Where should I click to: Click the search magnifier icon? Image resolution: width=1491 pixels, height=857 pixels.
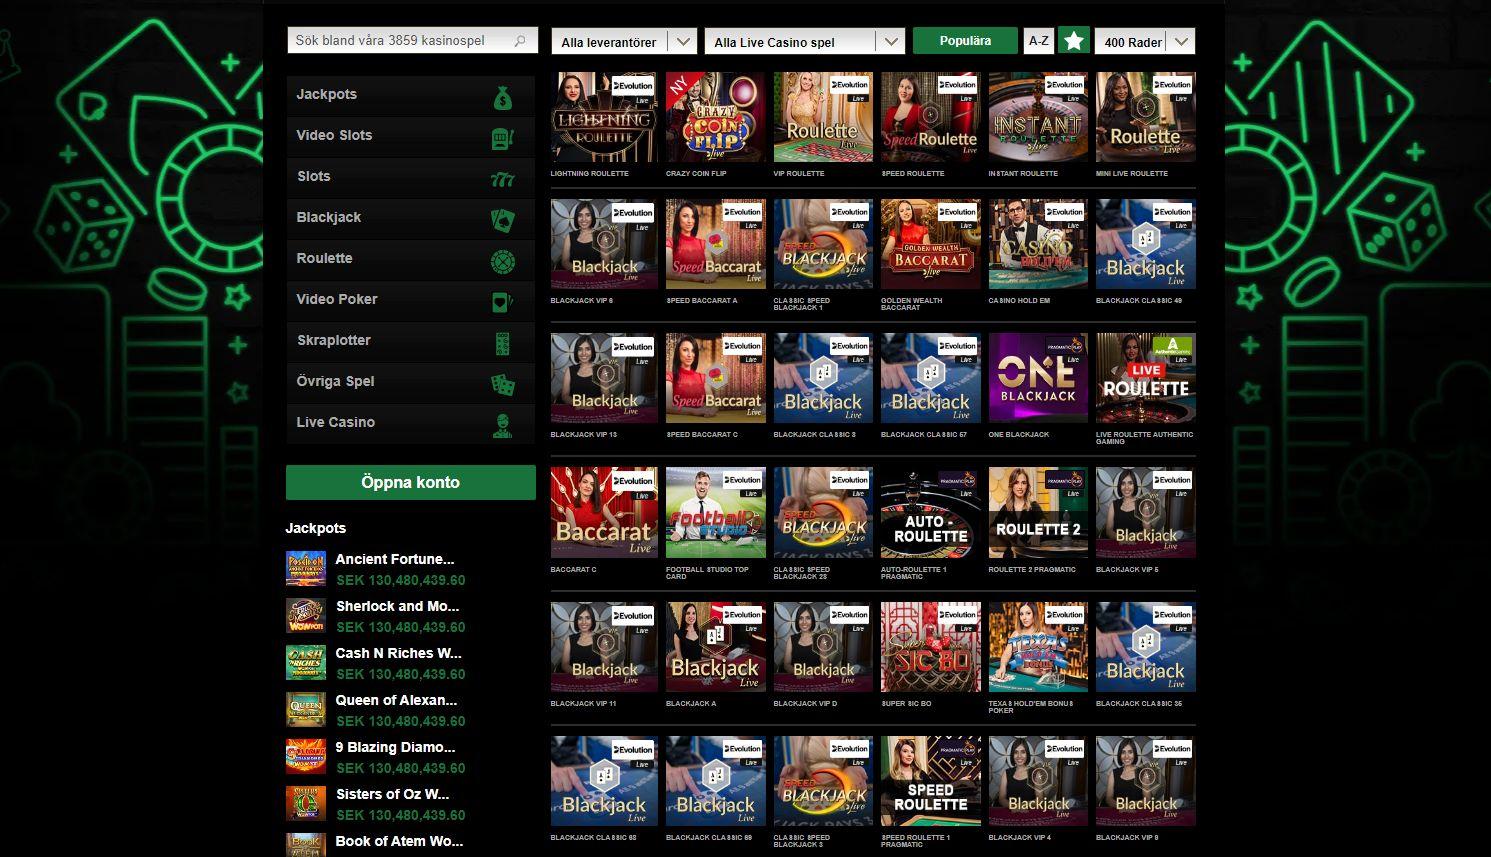[521, 41]
